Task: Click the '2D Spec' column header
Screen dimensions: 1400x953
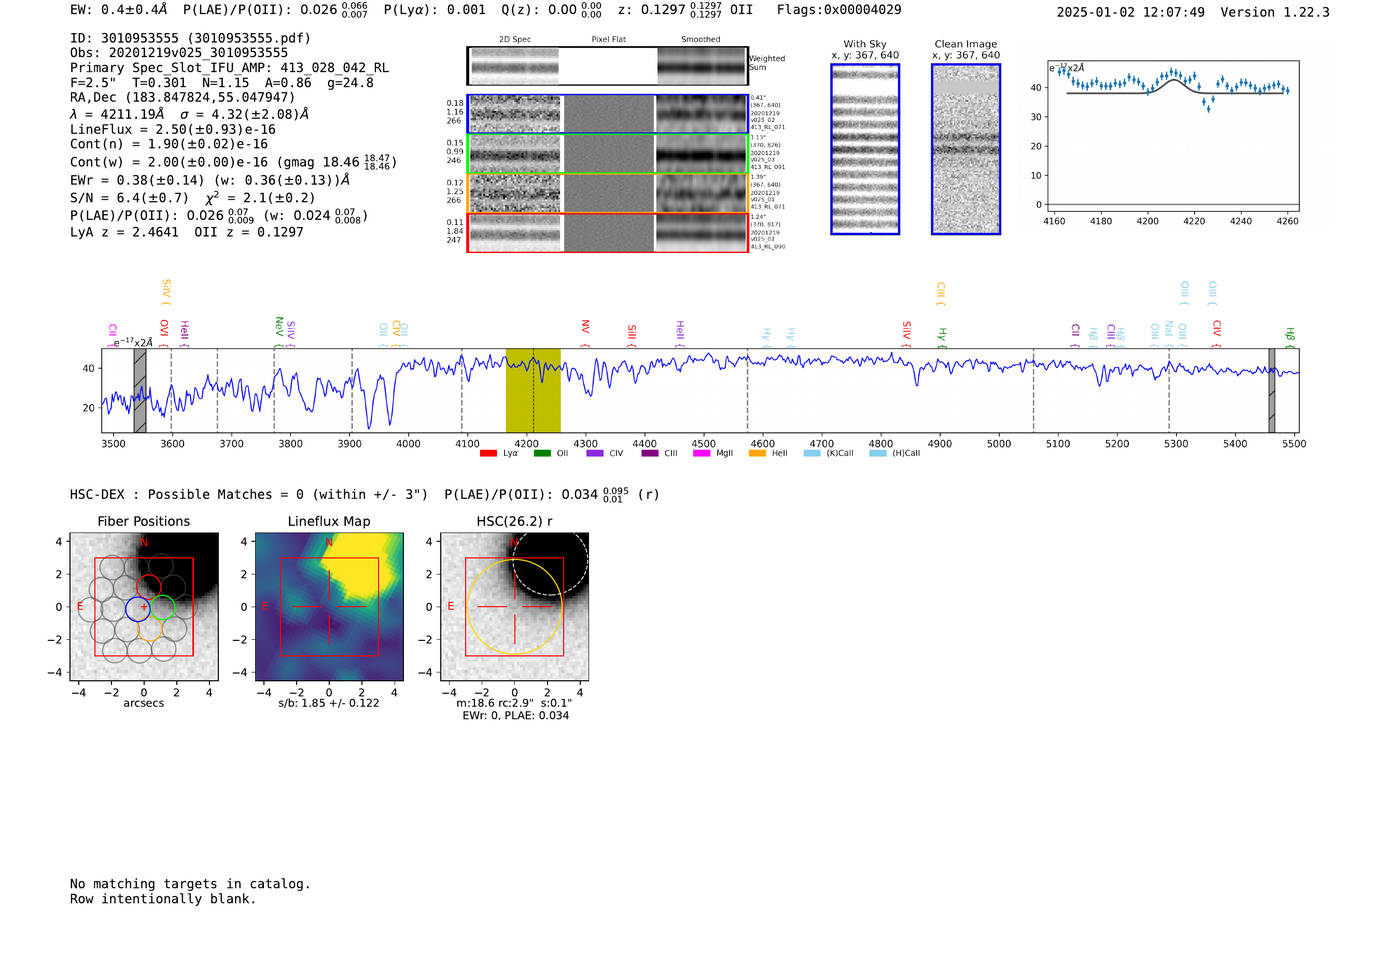Action: pyautogui.click(x=515, y=40)
